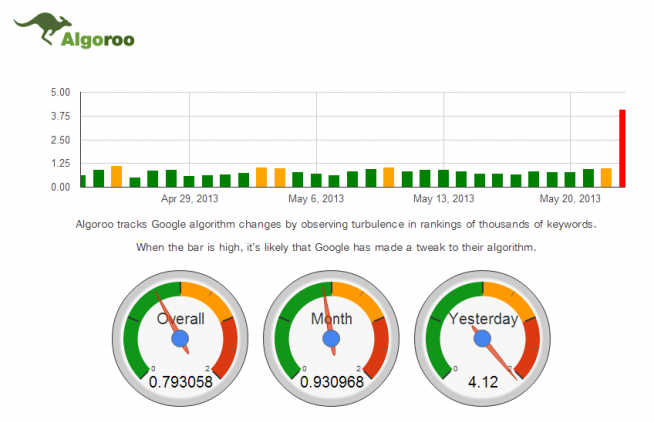Click the 'May 20, 2013' date label
The image size is (654, 423).
point(570,199)
